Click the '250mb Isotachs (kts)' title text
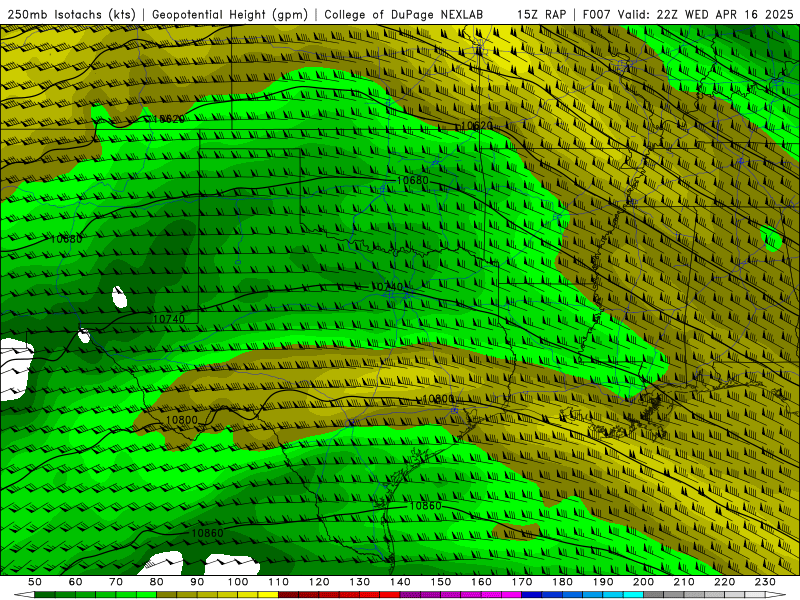Viewport: 800px width, 600px height. pyautogui.click(x=71, y=15)
